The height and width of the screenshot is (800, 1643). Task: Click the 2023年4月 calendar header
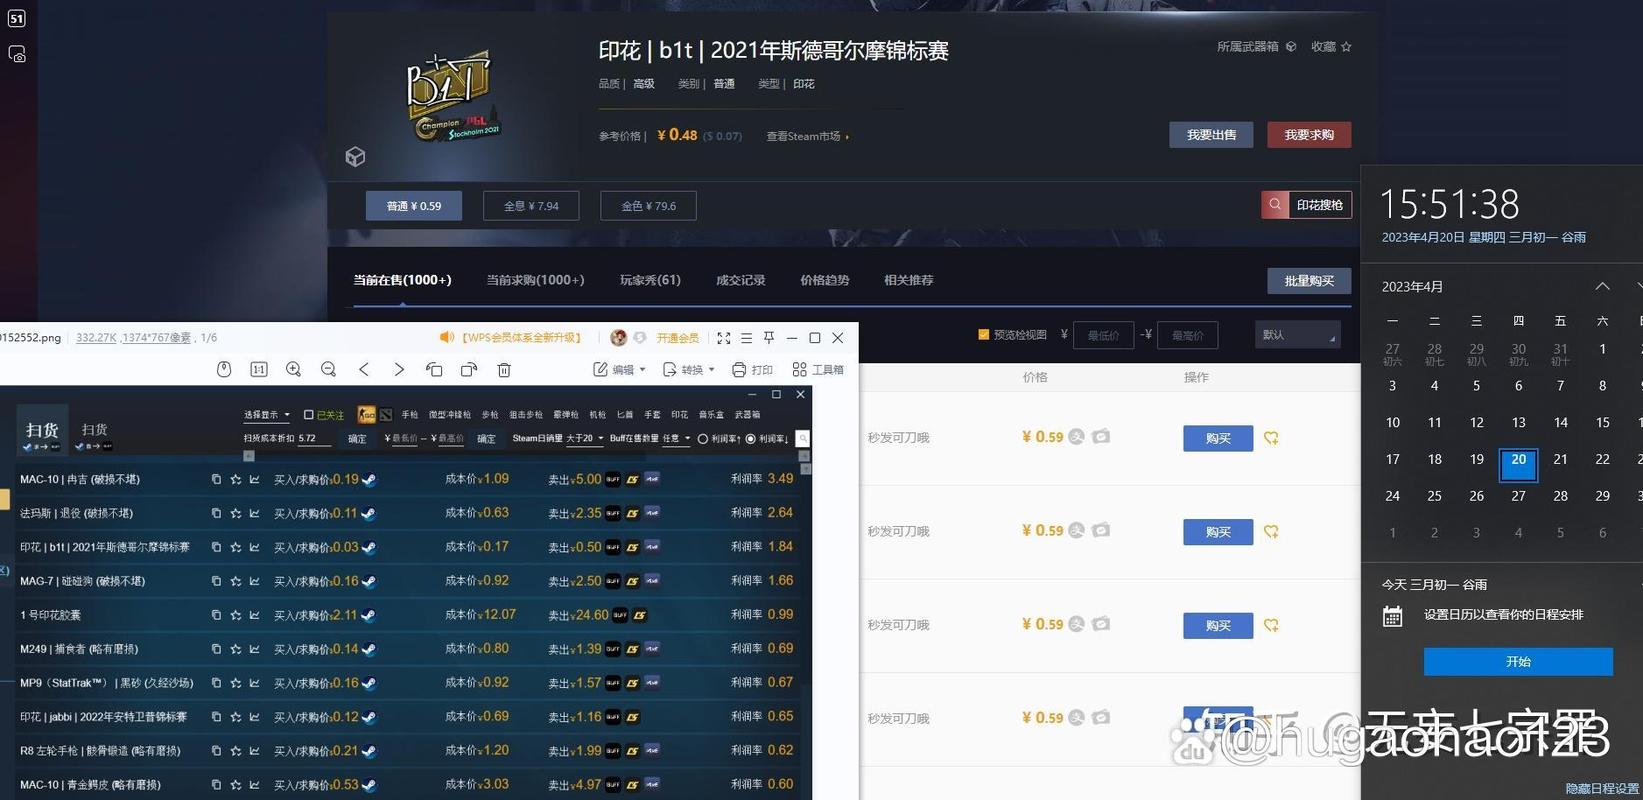(1412, 287)
